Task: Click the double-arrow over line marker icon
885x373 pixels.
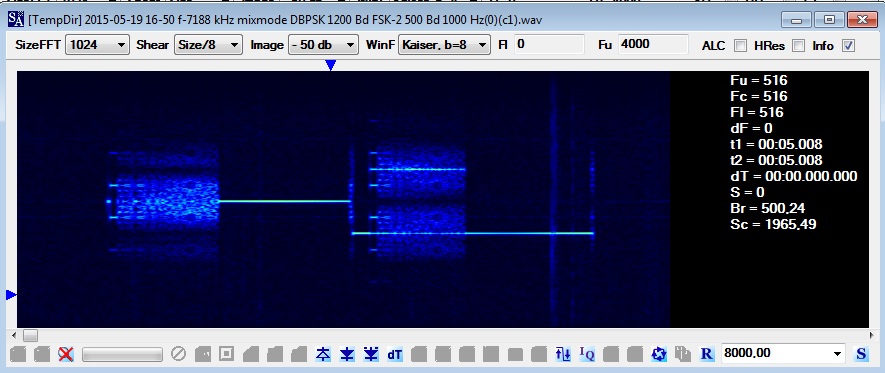Action: (371, 354)
